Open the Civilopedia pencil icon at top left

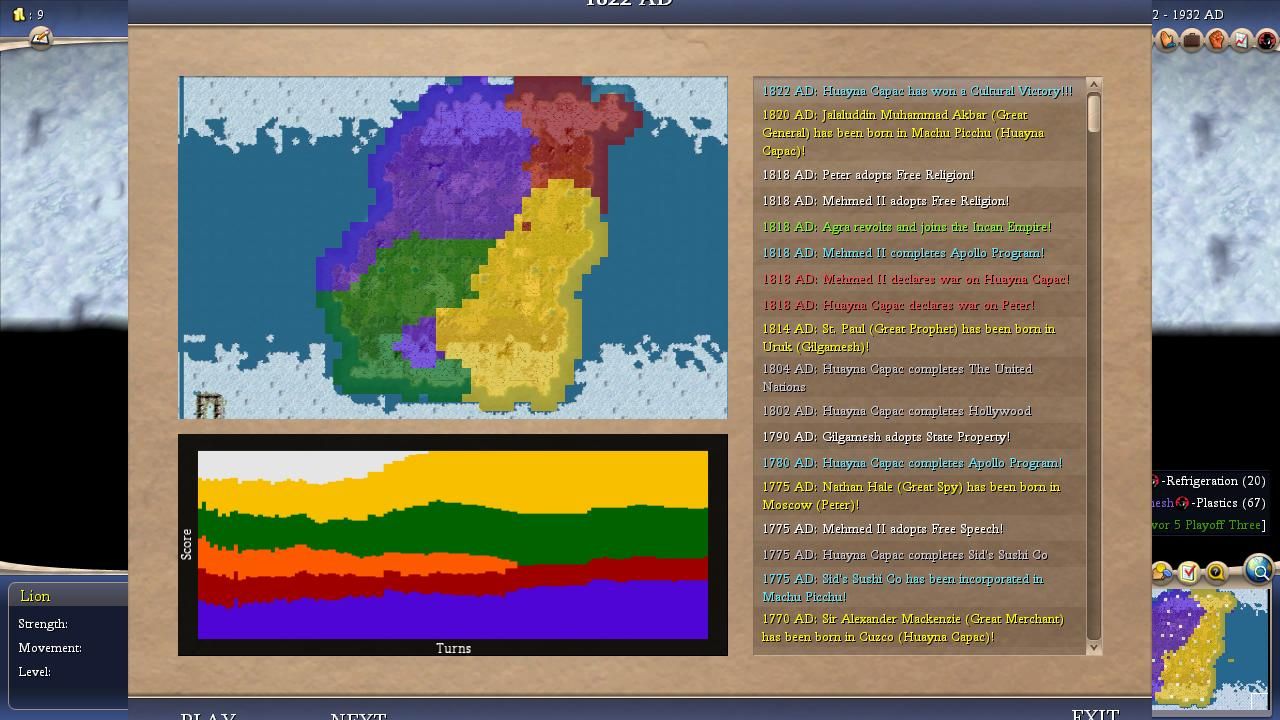point(40,38)
